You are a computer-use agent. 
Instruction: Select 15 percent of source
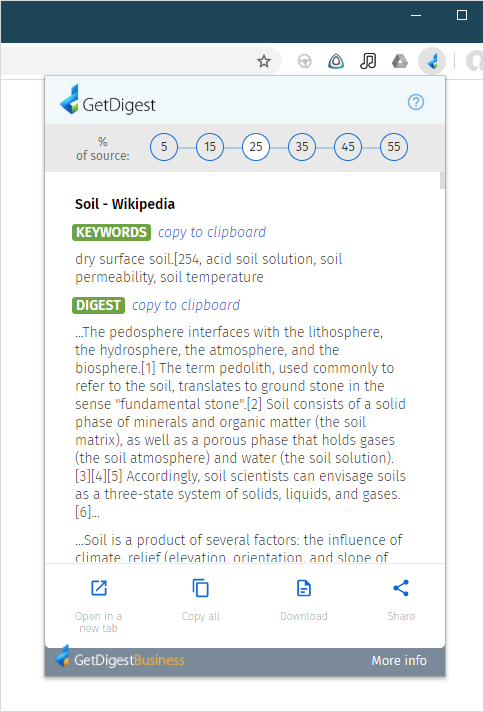point(210,147)
